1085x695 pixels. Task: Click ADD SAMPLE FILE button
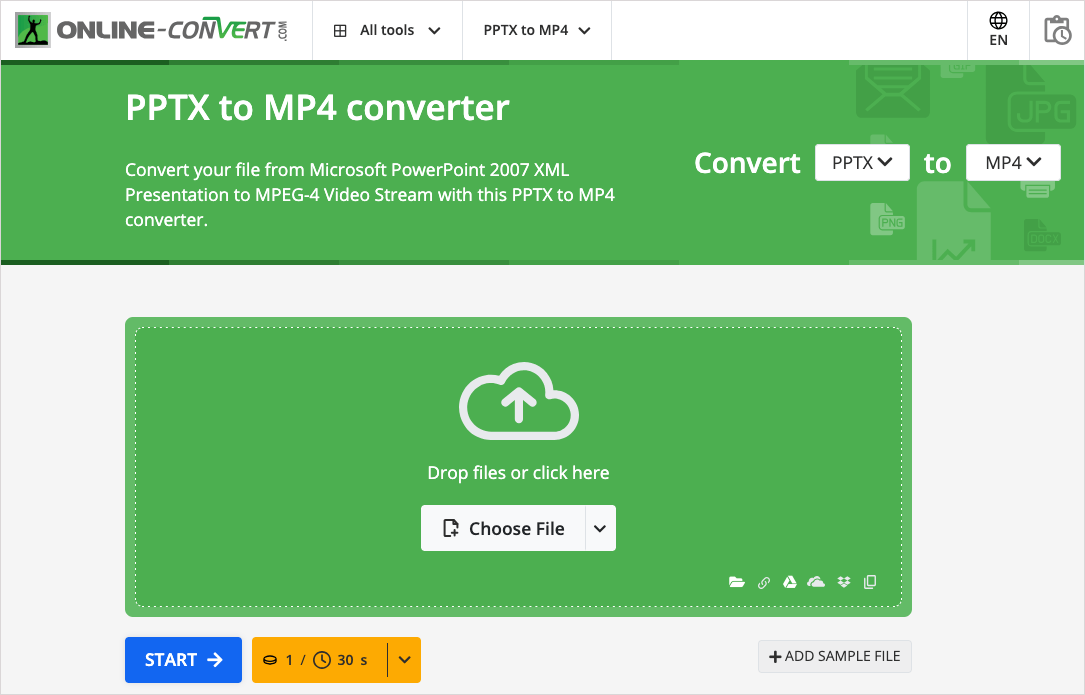(835, 656)
